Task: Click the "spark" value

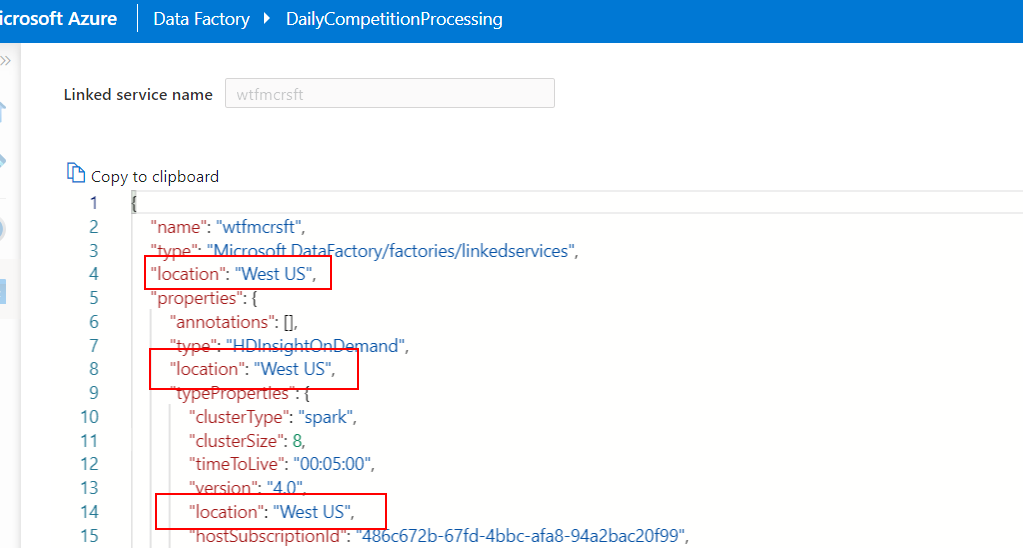Action: pyautogui.click(x=326, y=417)
